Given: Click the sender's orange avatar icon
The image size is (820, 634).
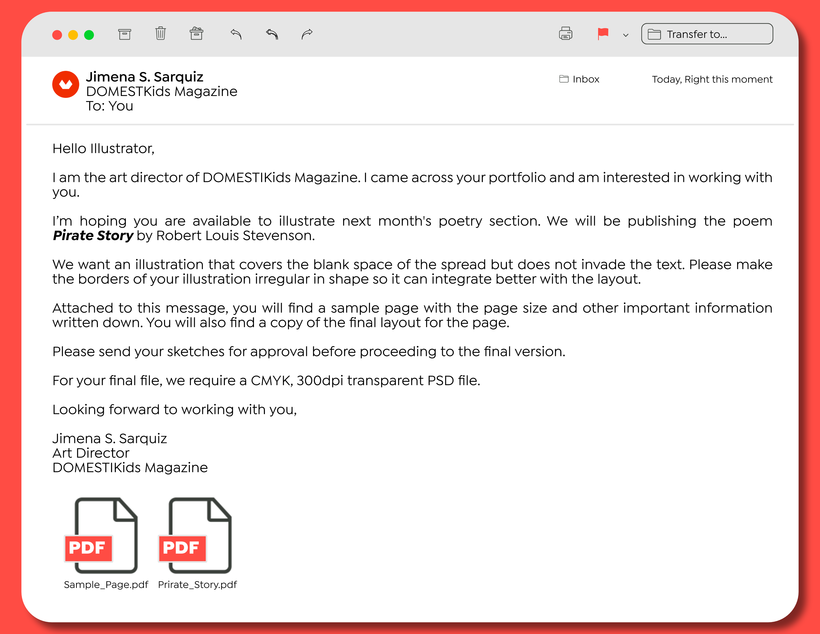Looking at the screenshot, I should (65, 84).
